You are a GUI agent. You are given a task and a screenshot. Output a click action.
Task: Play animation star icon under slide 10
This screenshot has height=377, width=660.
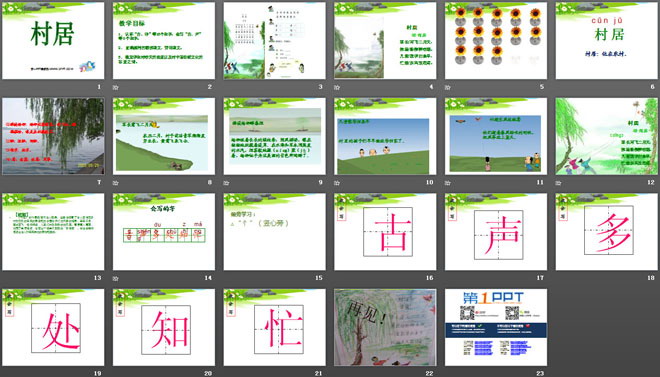[337, 183]
